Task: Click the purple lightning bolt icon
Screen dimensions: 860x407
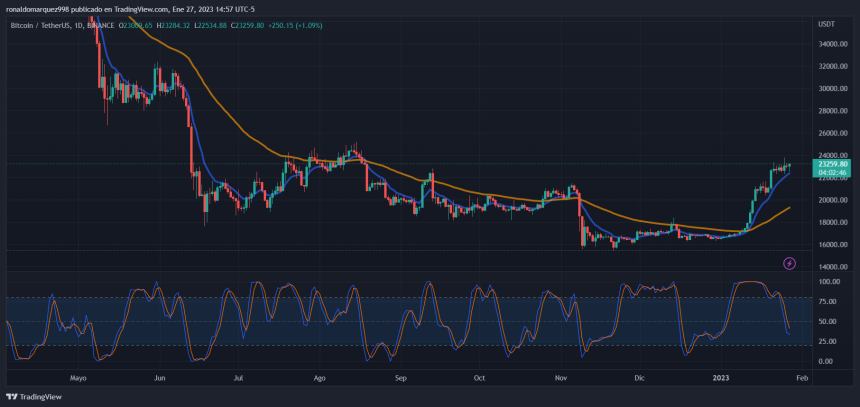Action: (789, 263)
